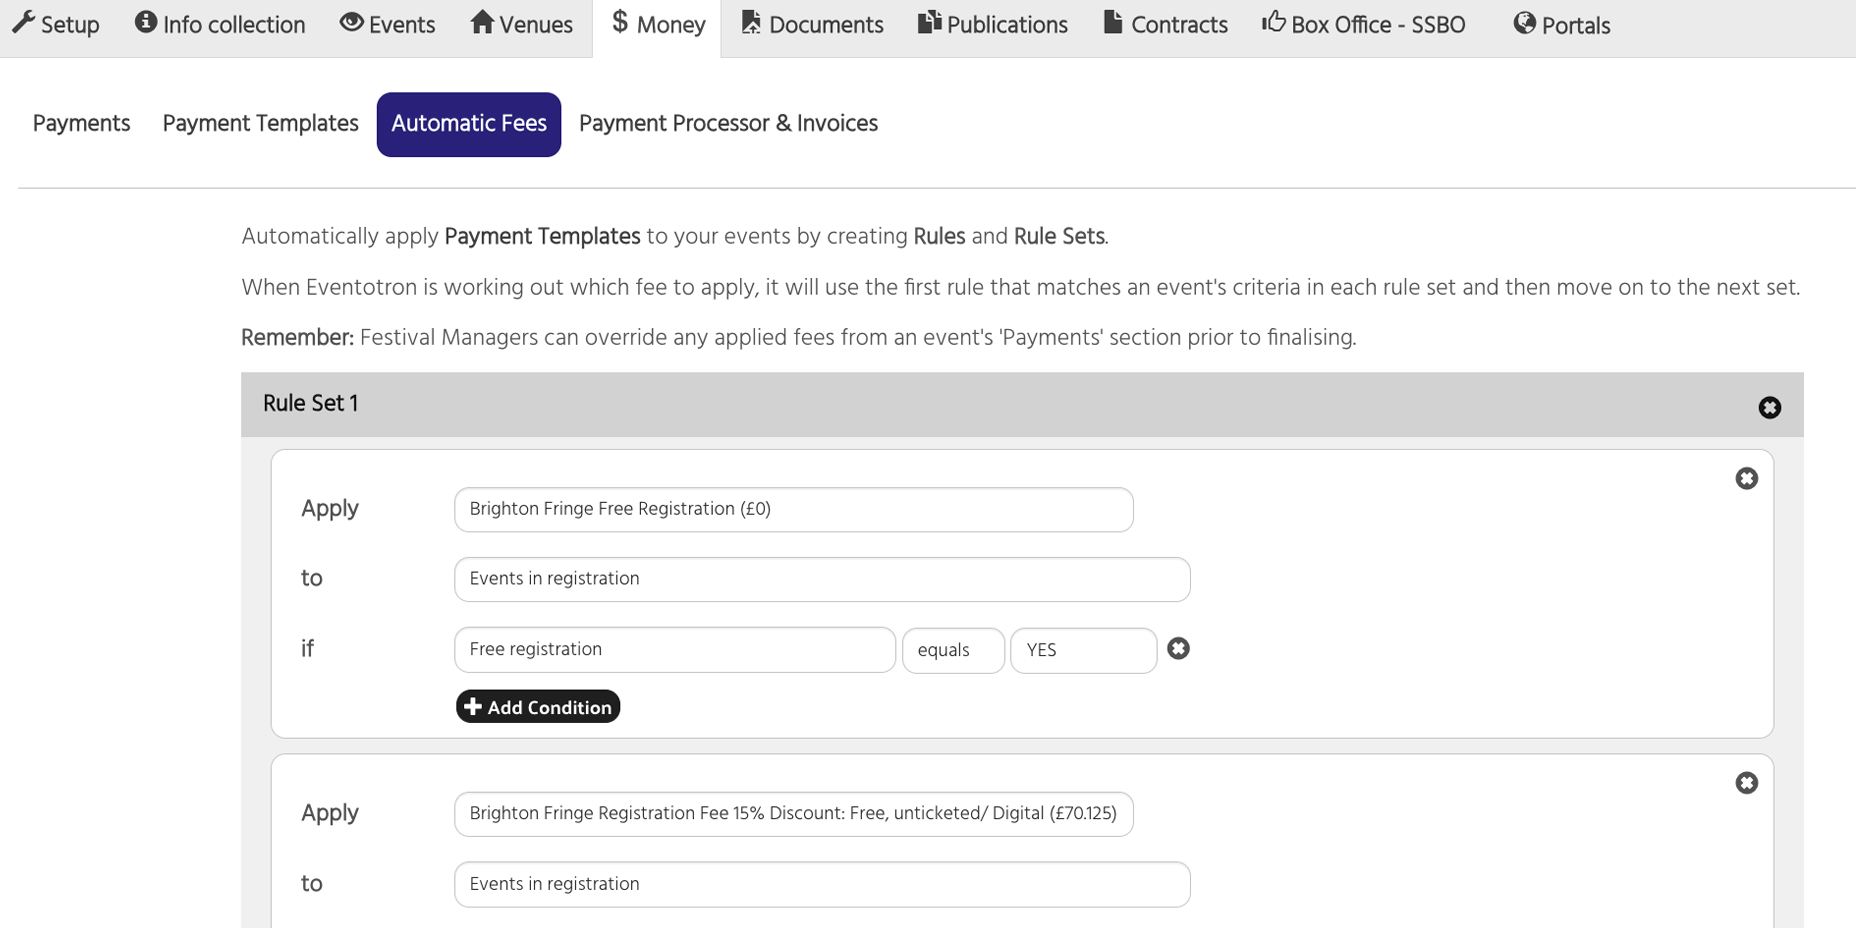This screenshot has width=1856, height=928.
Task: Open first rule's Events in registration dropdown
Action: [822, 579]
